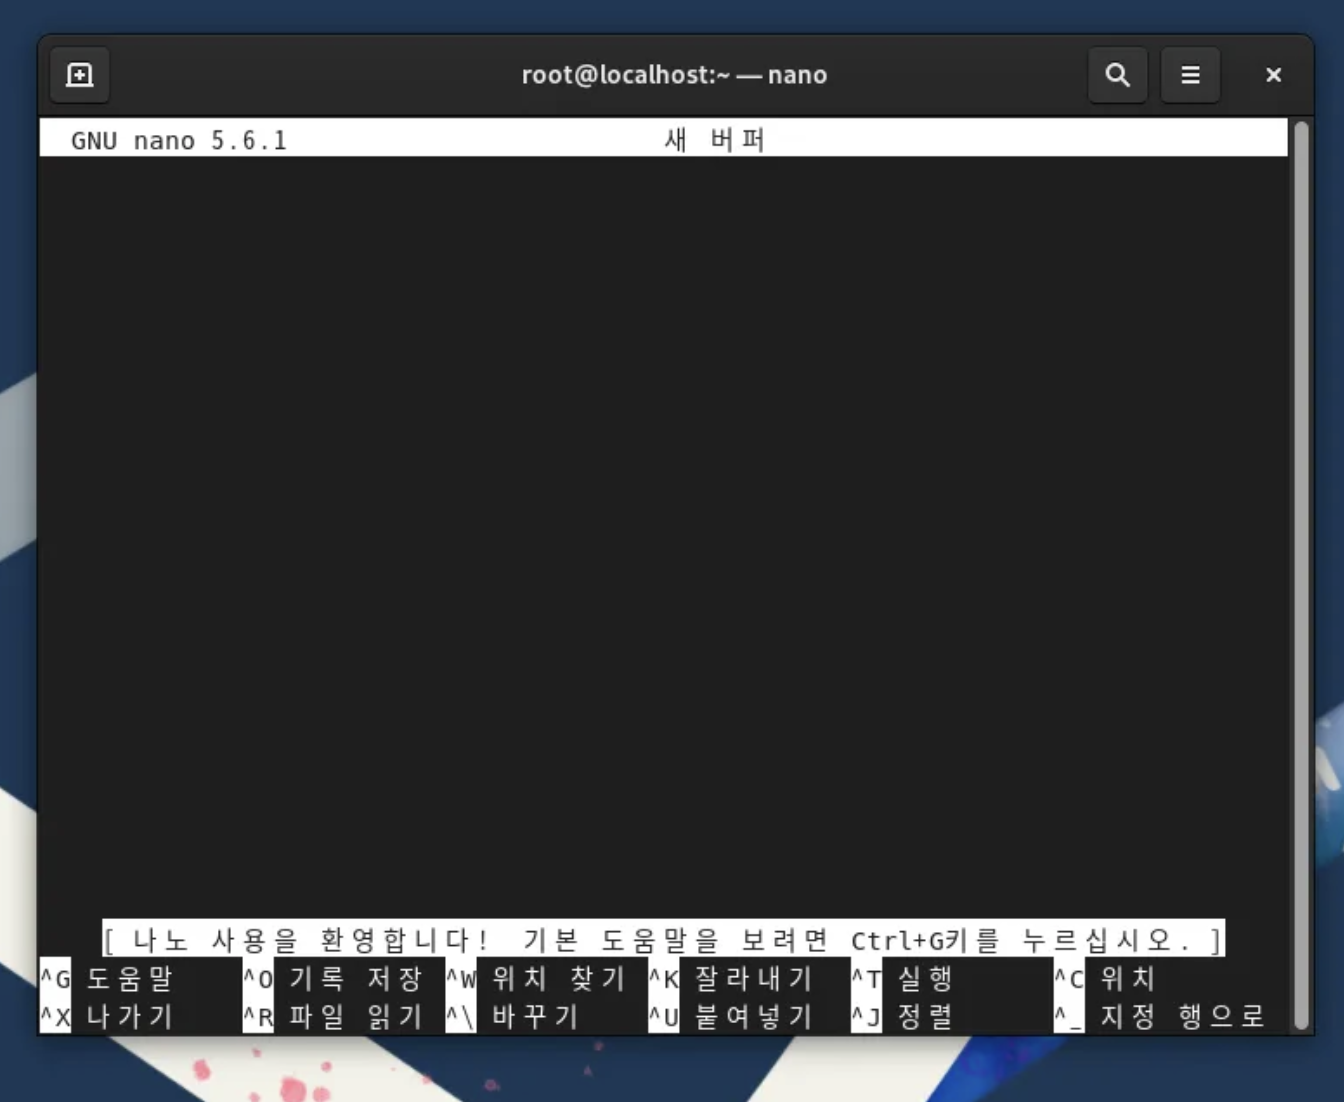Open a new terminal tab icon

(79, 75)
